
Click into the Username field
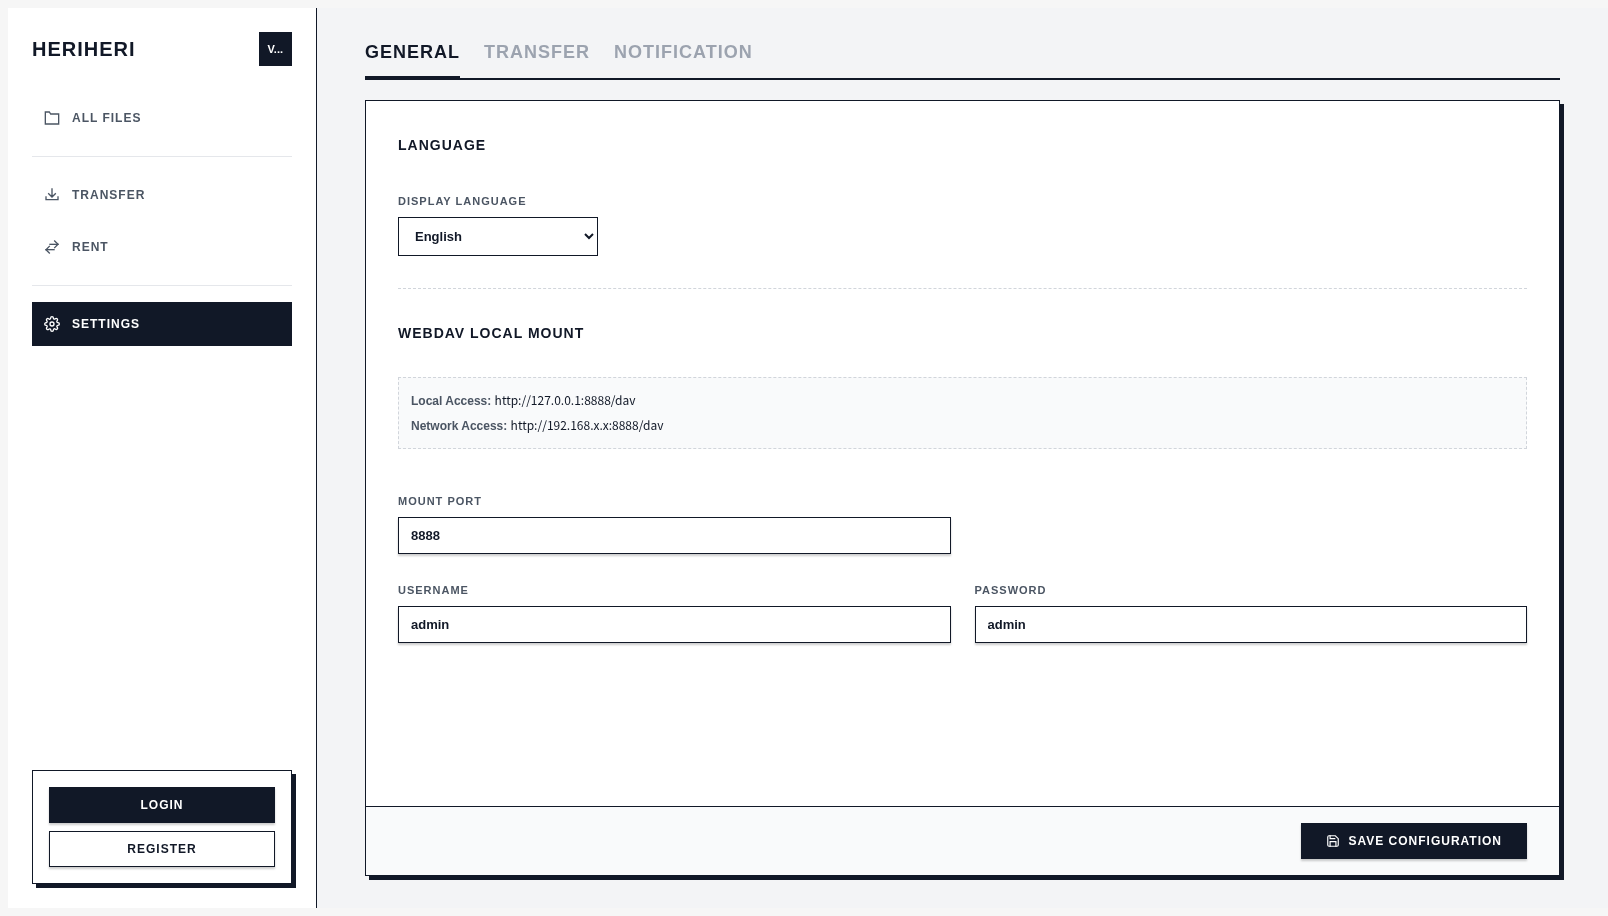pos(674,625)
